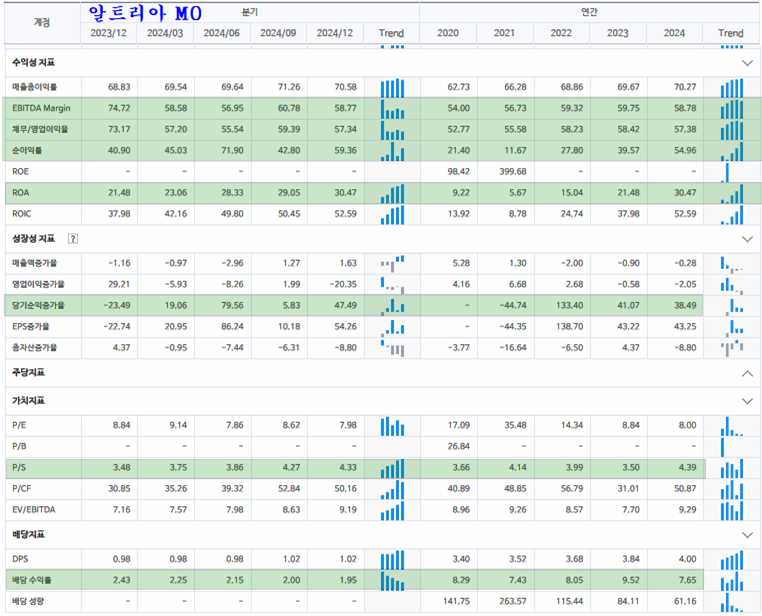Select the 총자산증가율 row label
Viewport: 762px width, 616px height.
[35, 348]
